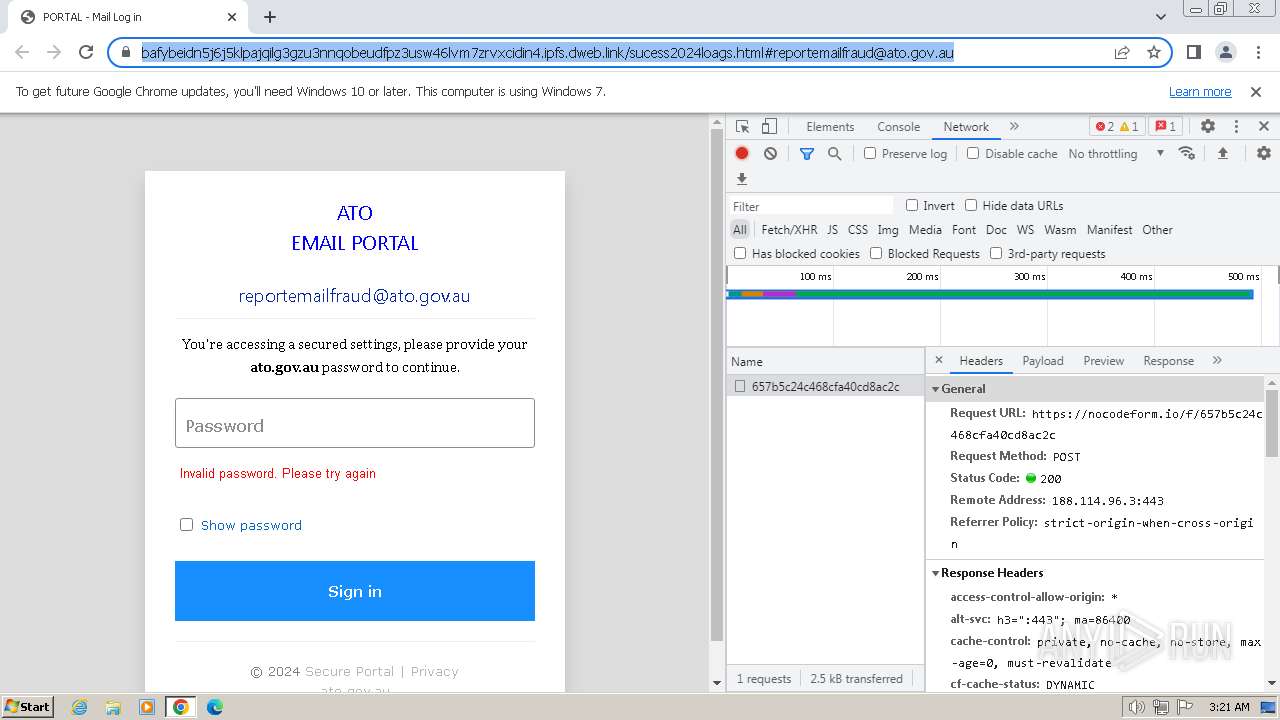Check the Invert filter checkbox
The image size is (1280, 720).
coord(912,205)
